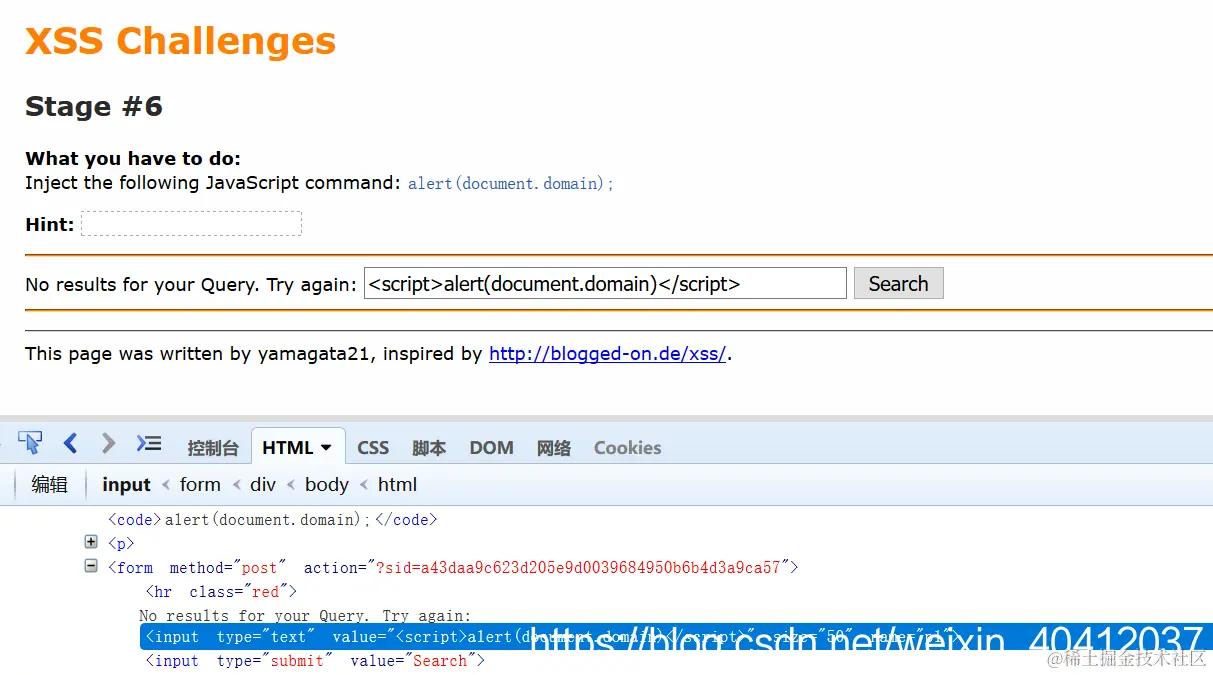Click the Stage #6 heading
Image resolution: width=1213 pixels, height=675 pixels.
[x=94, y=106]
